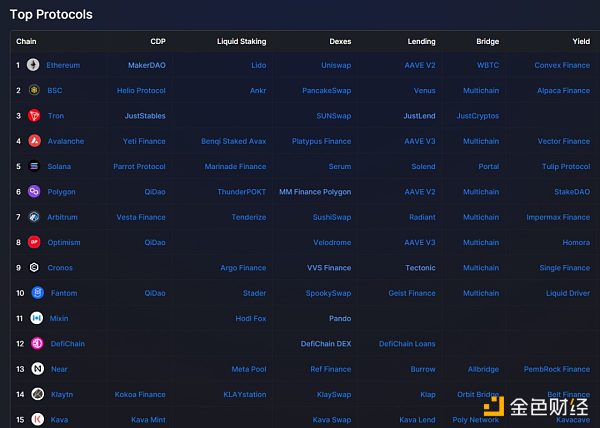600x428 pixels.
Task: Click the Solana chain logo icon
Action: (34, 166)
